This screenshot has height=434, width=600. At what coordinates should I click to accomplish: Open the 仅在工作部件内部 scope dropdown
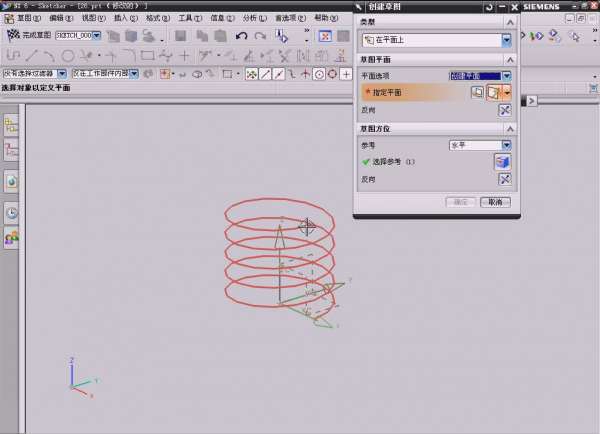click(x=134, y=73)
